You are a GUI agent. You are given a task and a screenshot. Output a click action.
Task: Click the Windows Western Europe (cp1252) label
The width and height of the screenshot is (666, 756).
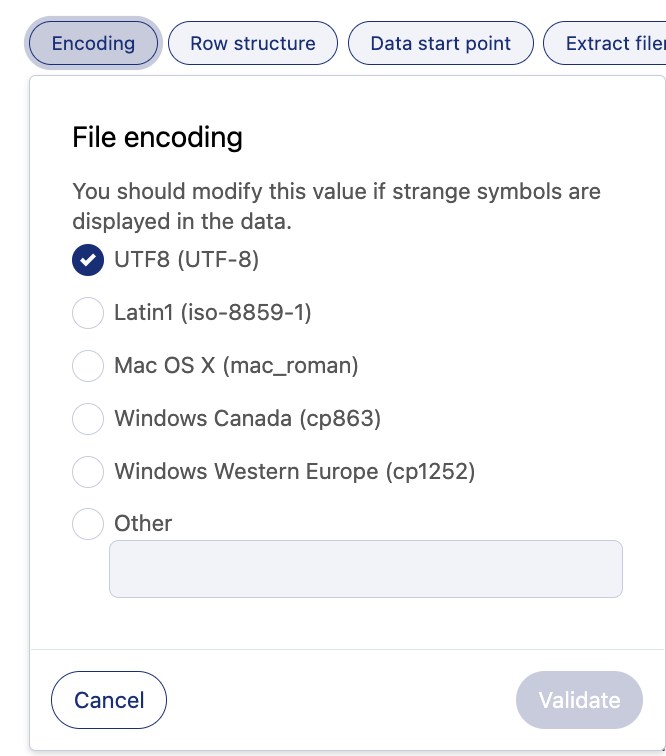tap(294, 471)
